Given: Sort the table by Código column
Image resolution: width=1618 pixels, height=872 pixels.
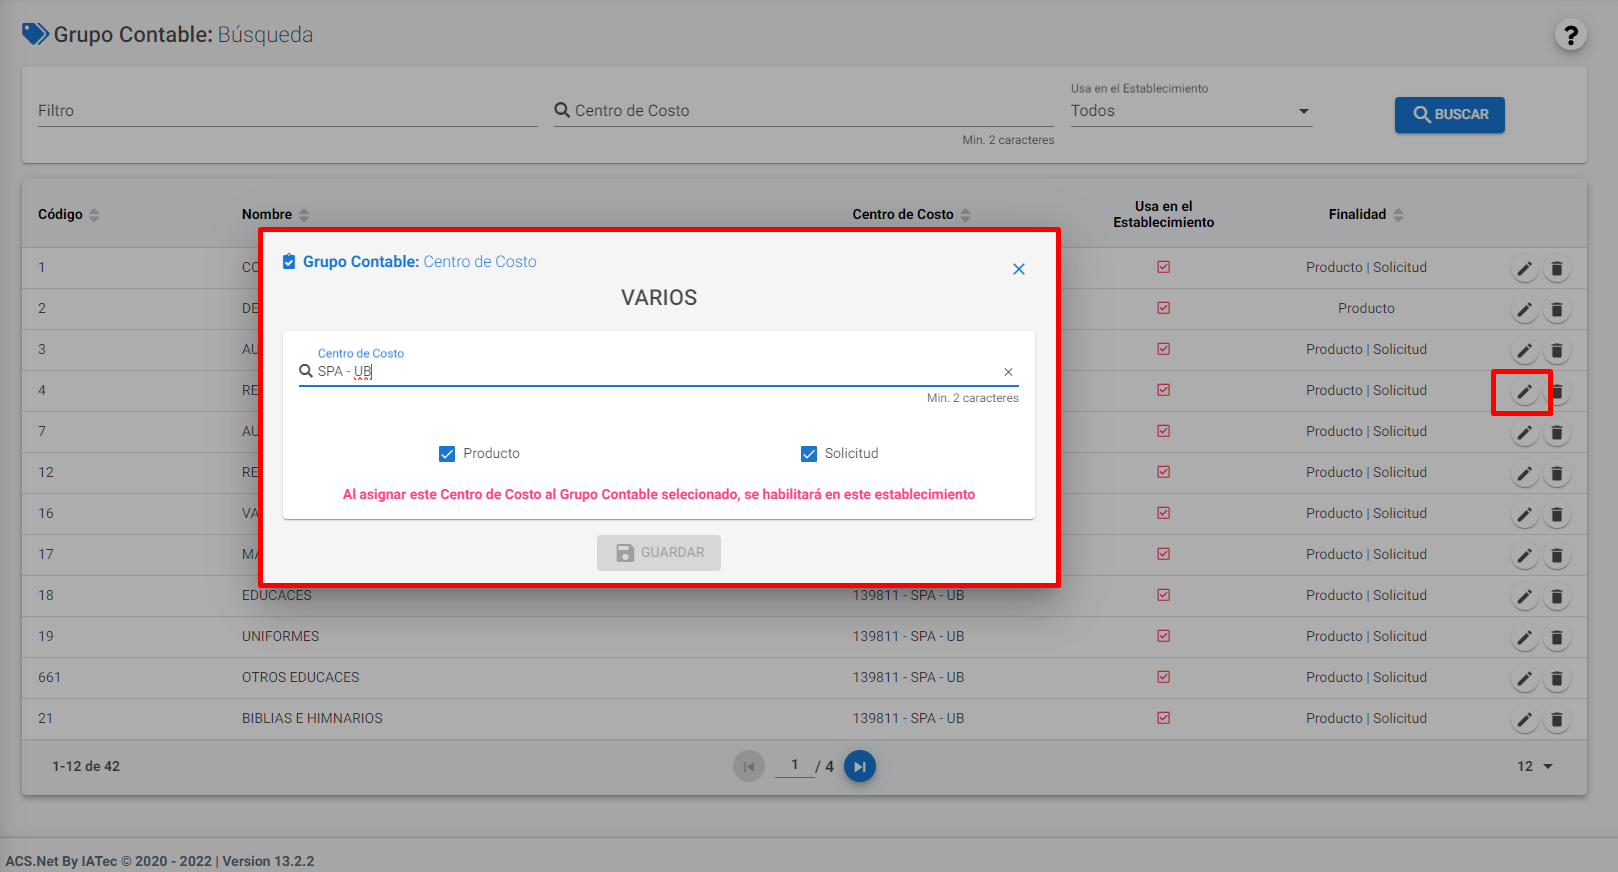Looking at the screenshot, I should (x=68, y=215).
